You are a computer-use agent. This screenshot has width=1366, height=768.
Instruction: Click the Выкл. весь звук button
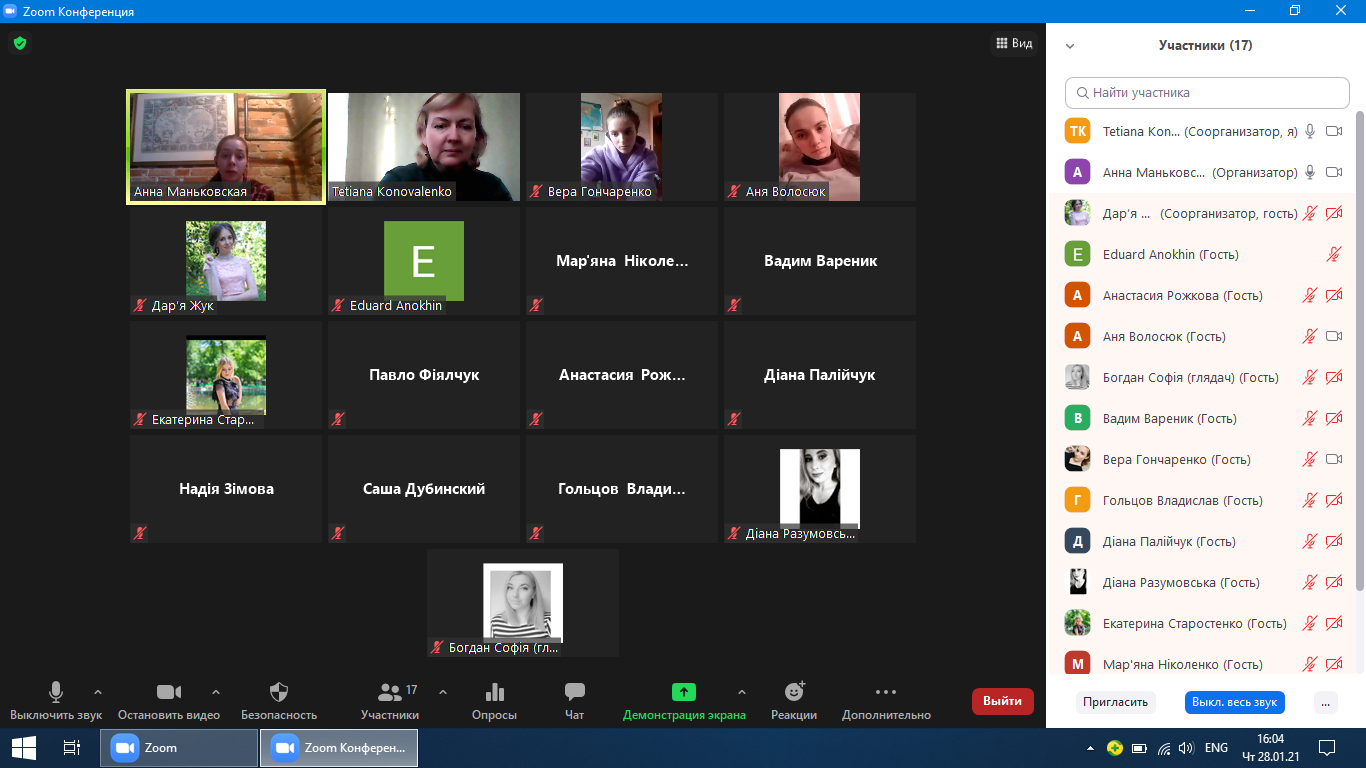tap(1235, 702)
